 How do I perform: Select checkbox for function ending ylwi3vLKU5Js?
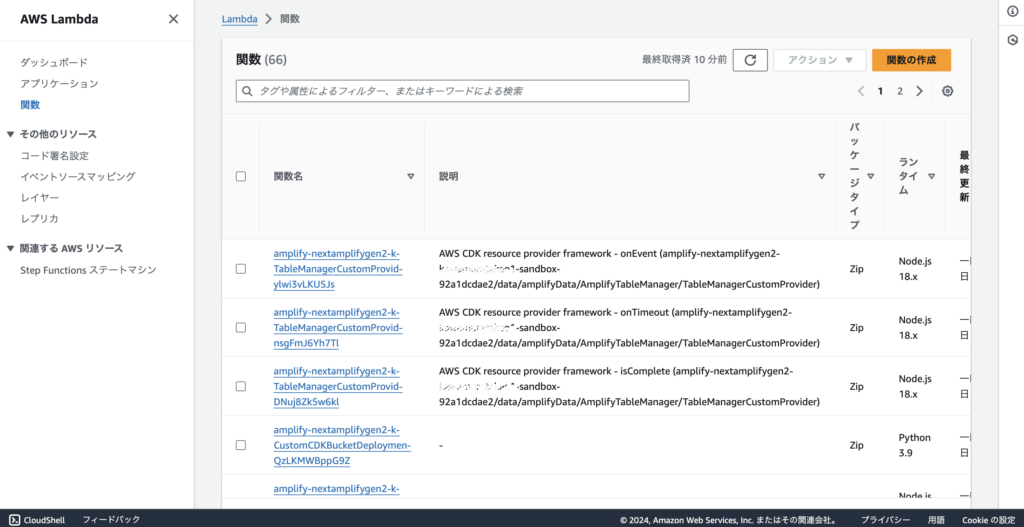click(241, 268)
